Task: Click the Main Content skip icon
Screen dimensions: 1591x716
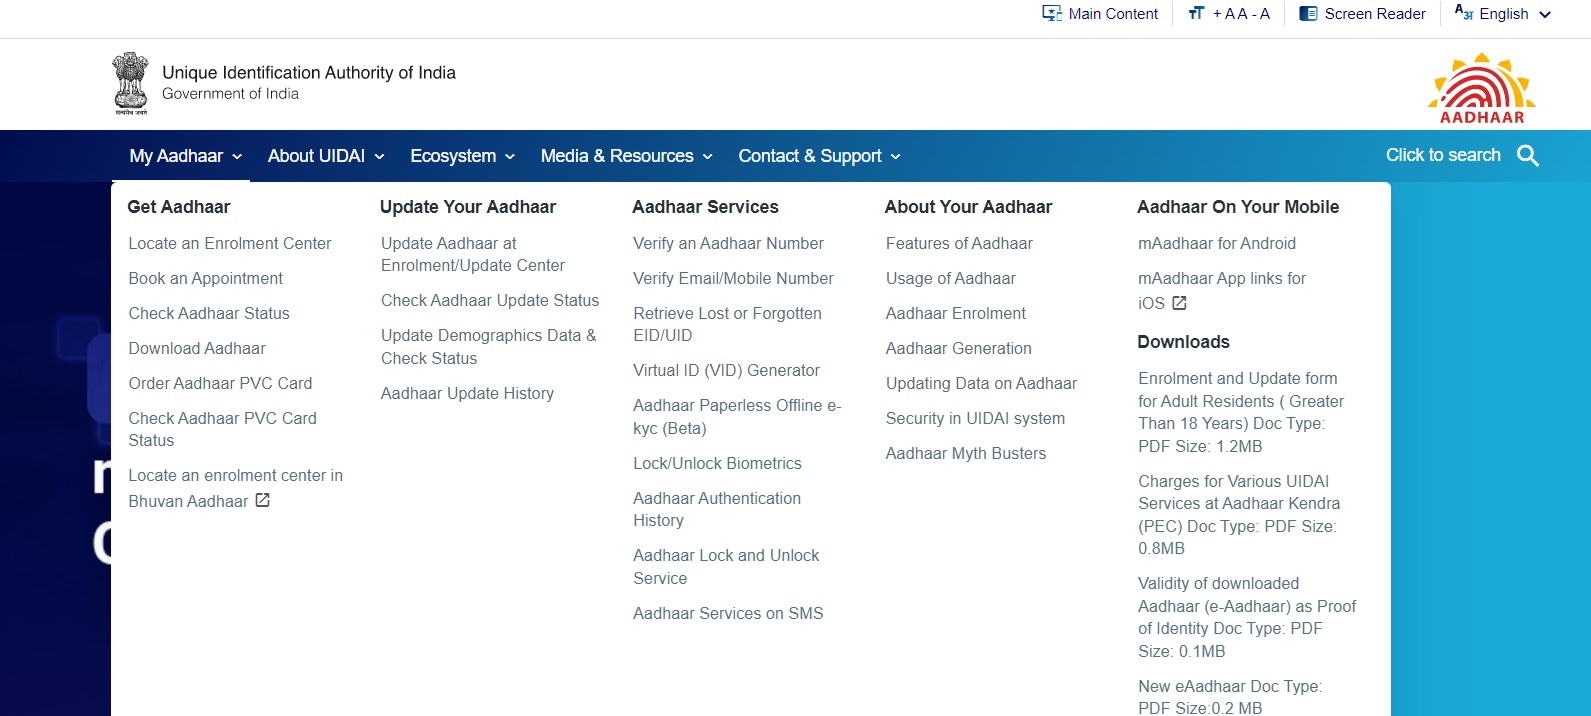Action: pos(1051,14)
